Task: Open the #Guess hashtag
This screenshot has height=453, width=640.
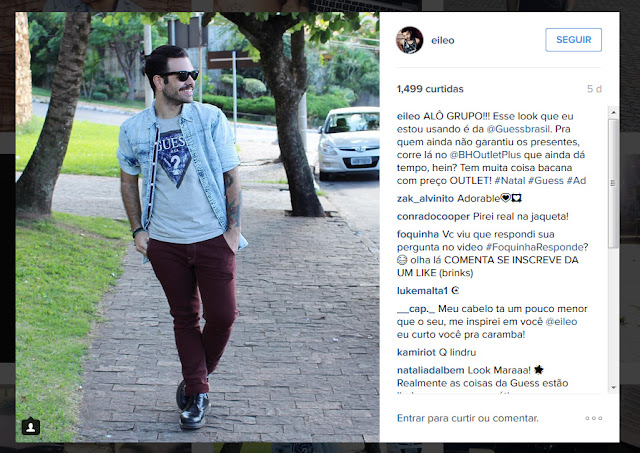Action: (546, 180)
